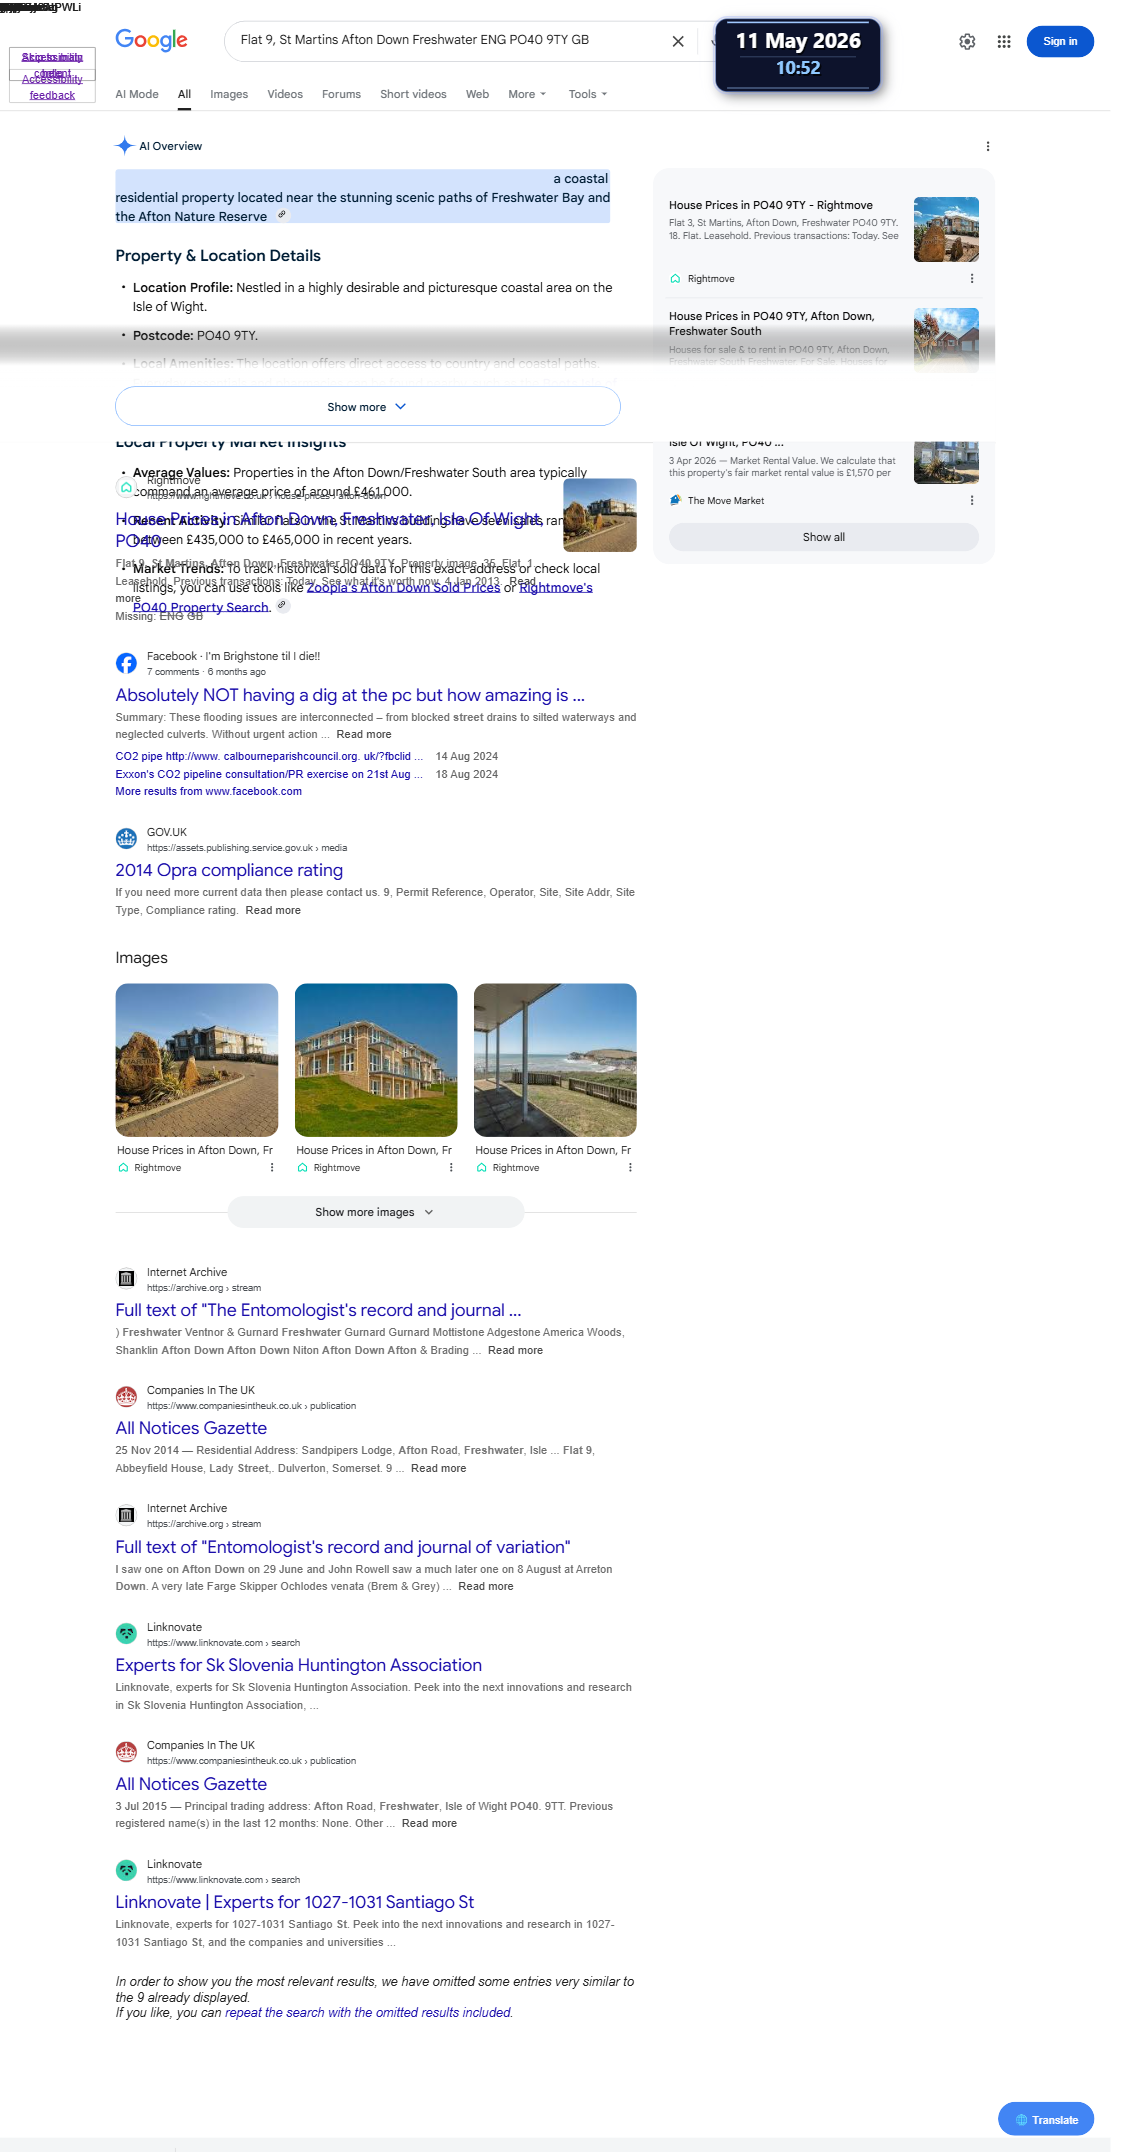Switch to the Forums tab
This screenshot has width=1124, height=2152.
click(x=341, y=94)
